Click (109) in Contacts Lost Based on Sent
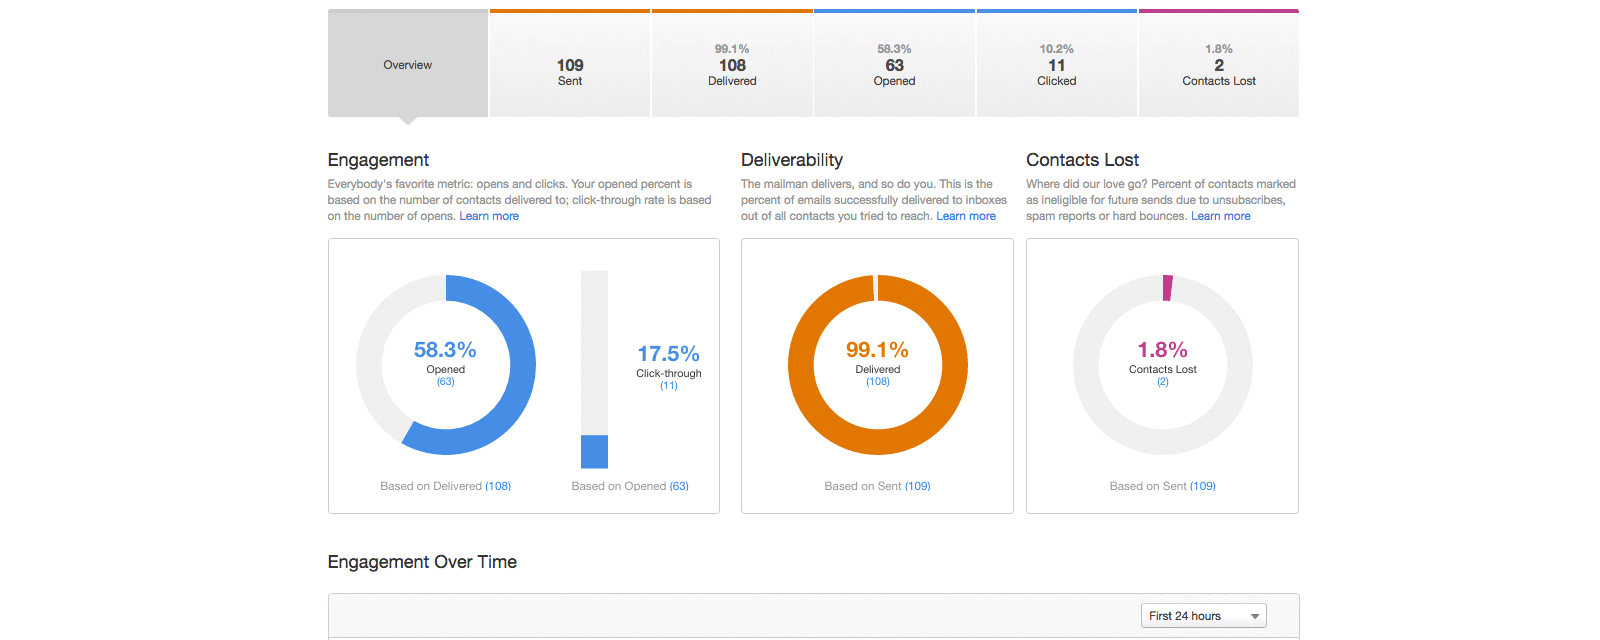This screenshot has width=1600, height=640. coord(1203,486)
